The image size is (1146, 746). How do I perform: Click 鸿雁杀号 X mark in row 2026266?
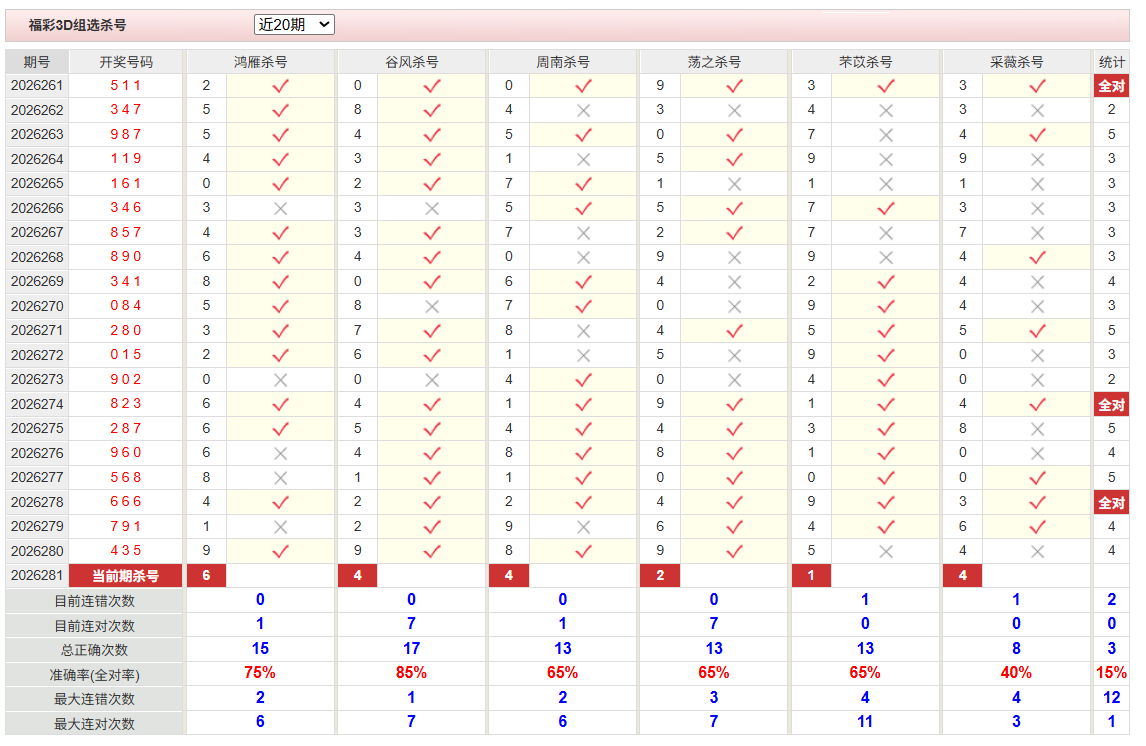[281, 209]
